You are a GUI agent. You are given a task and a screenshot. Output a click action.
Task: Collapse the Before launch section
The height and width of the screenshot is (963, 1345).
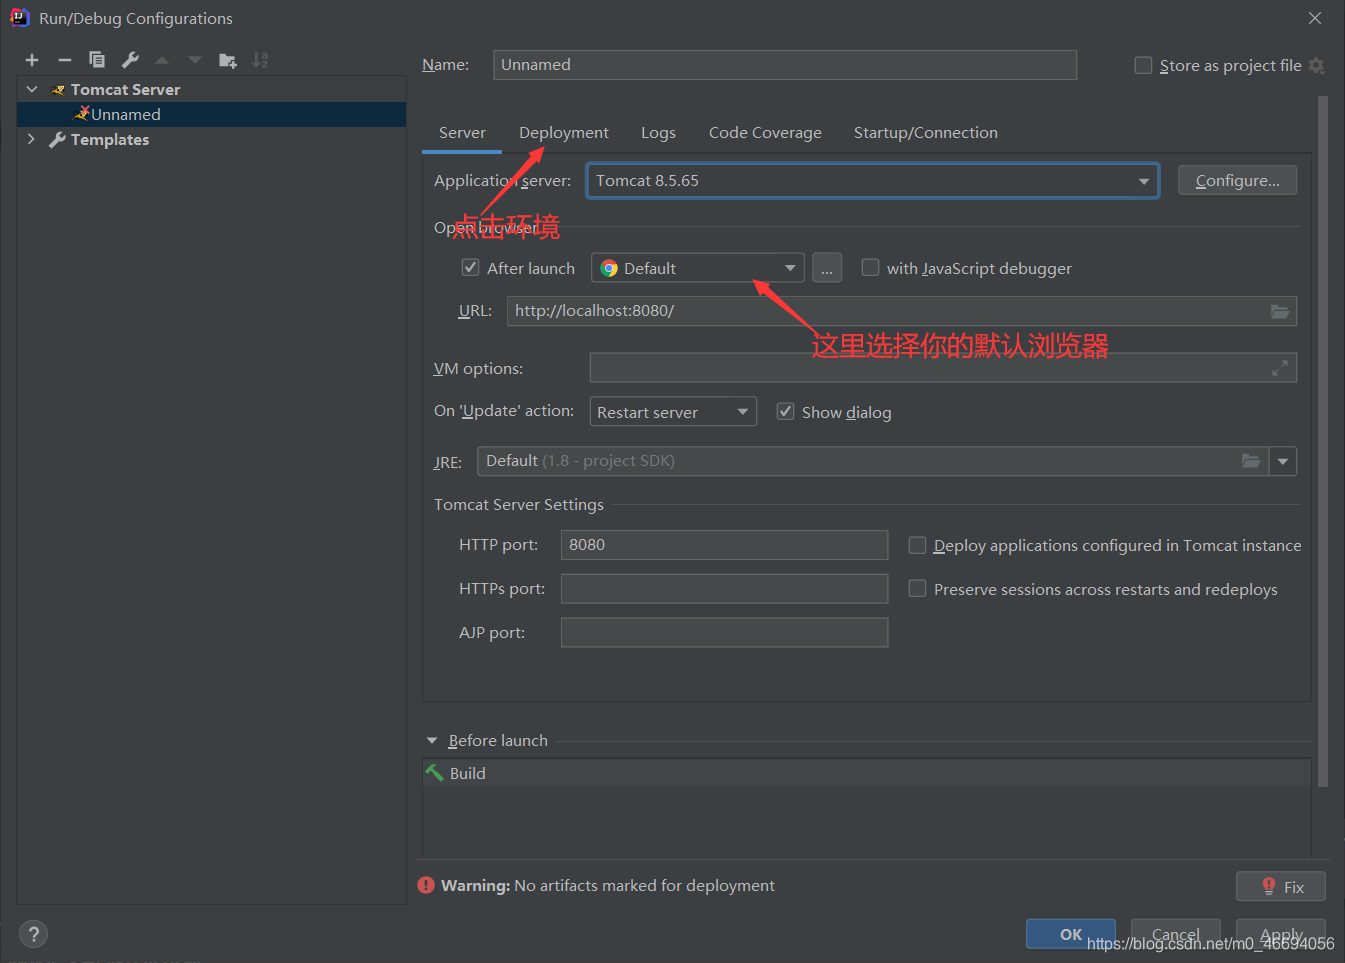point(432,740)
